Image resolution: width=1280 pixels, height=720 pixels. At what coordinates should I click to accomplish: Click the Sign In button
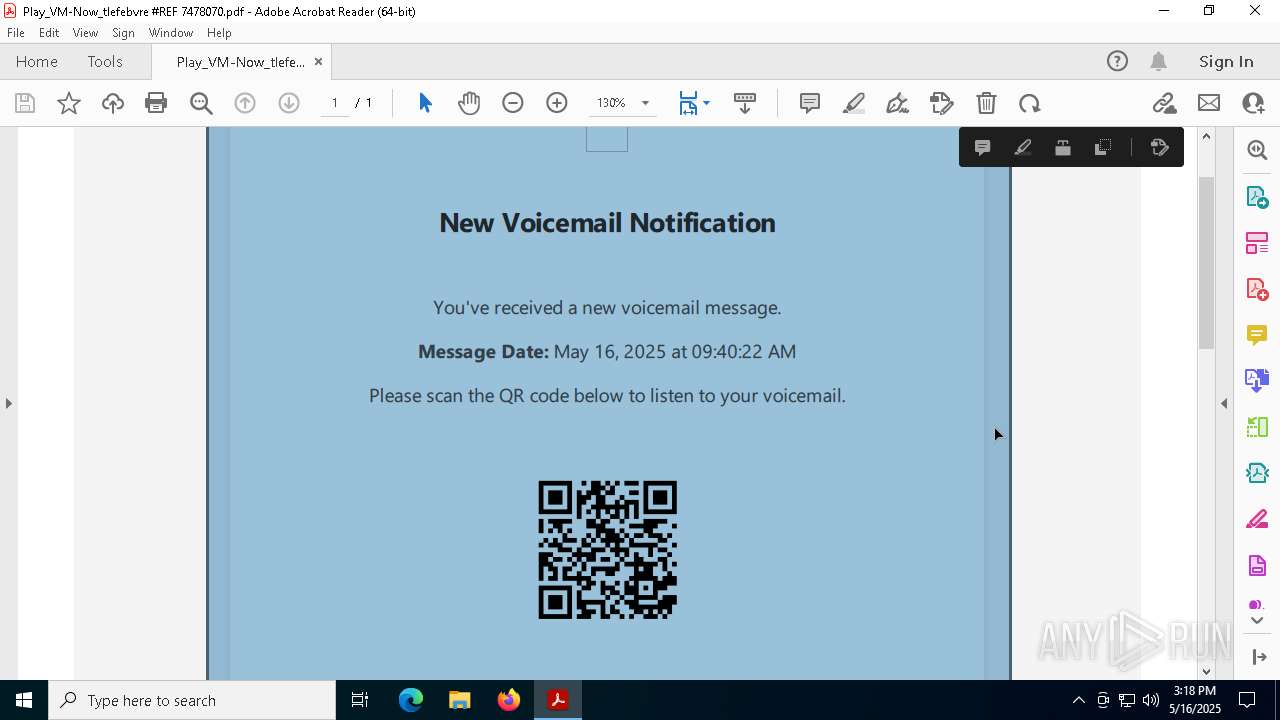[x=1226, y=62]
